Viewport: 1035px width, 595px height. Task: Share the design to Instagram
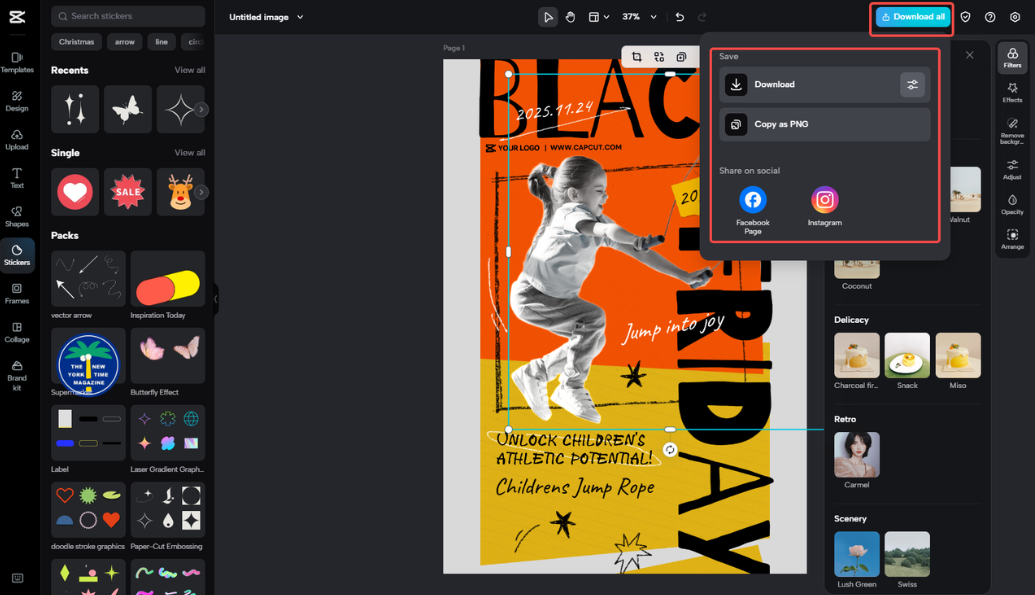[x=824, y=200]
